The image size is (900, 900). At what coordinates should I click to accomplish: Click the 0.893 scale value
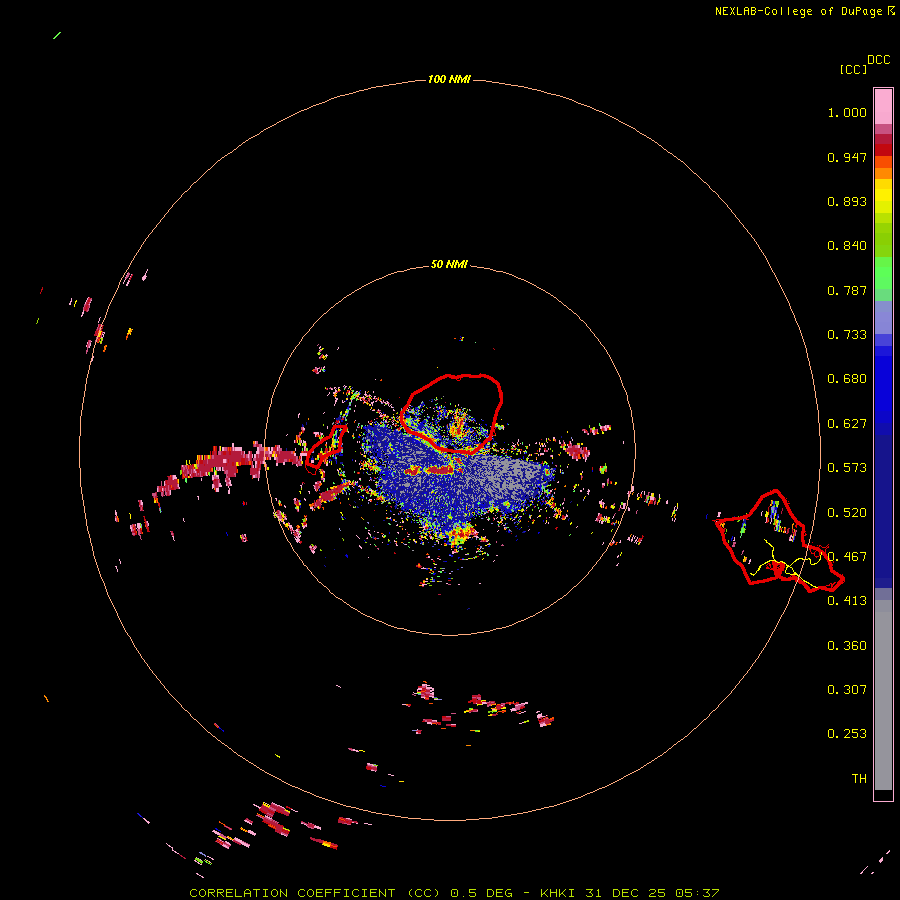tap(847, 201)
